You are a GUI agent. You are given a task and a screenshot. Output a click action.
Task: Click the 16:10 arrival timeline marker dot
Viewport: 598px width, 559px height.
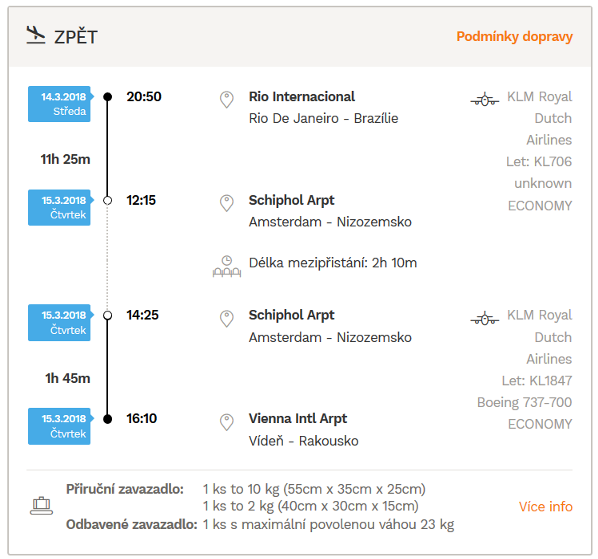108,419
